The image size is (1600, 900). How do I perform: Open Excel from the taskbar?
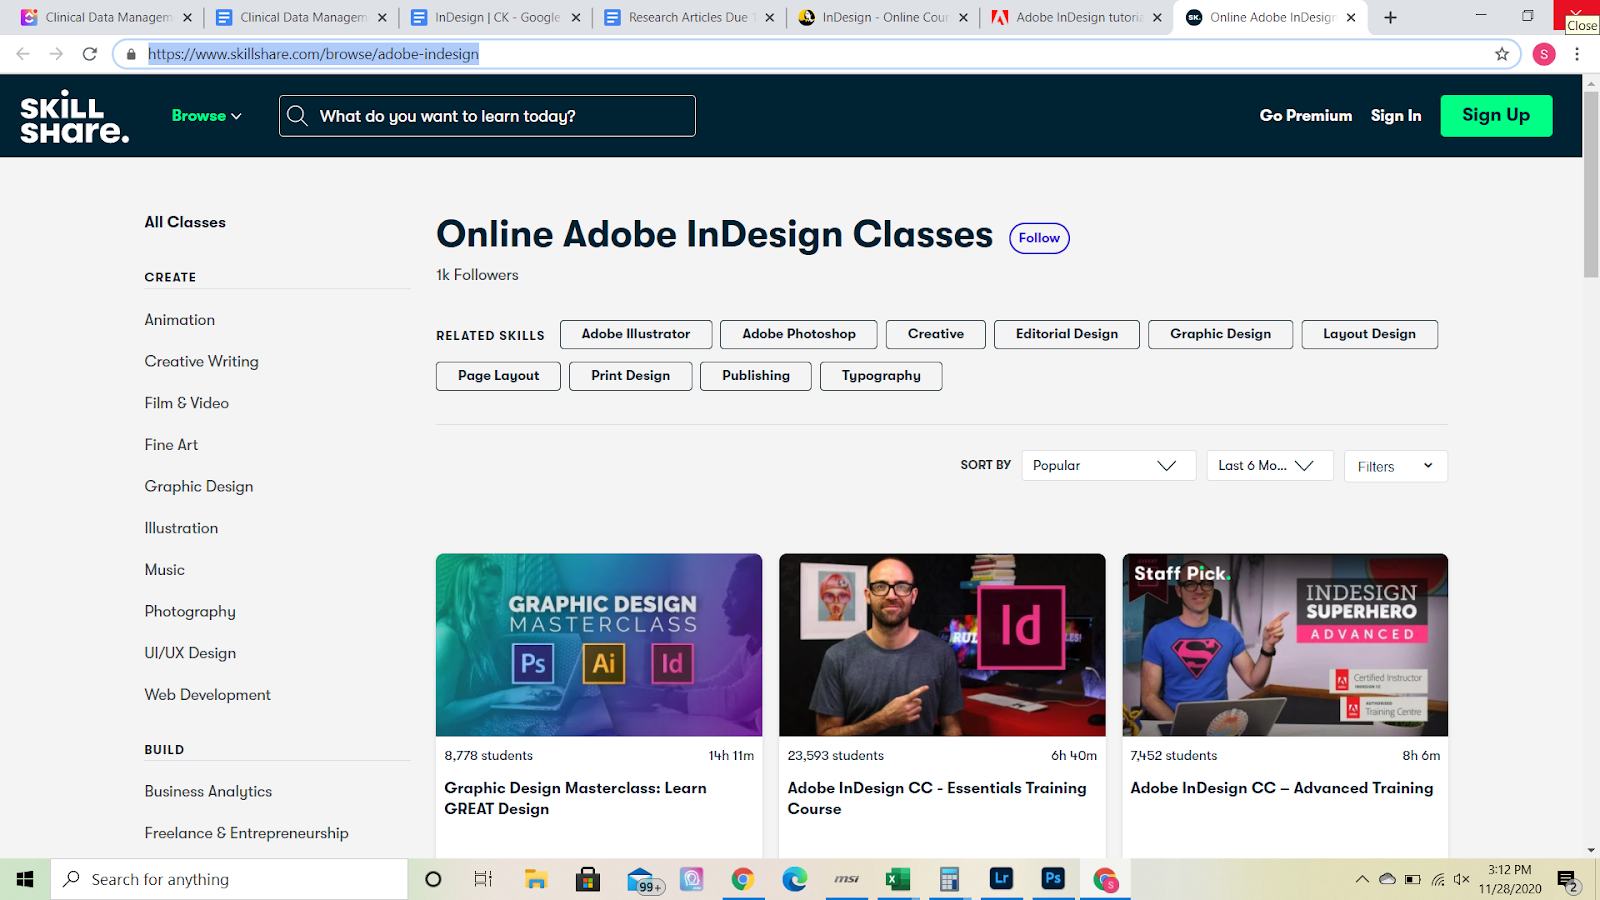[x=897, y=879]
